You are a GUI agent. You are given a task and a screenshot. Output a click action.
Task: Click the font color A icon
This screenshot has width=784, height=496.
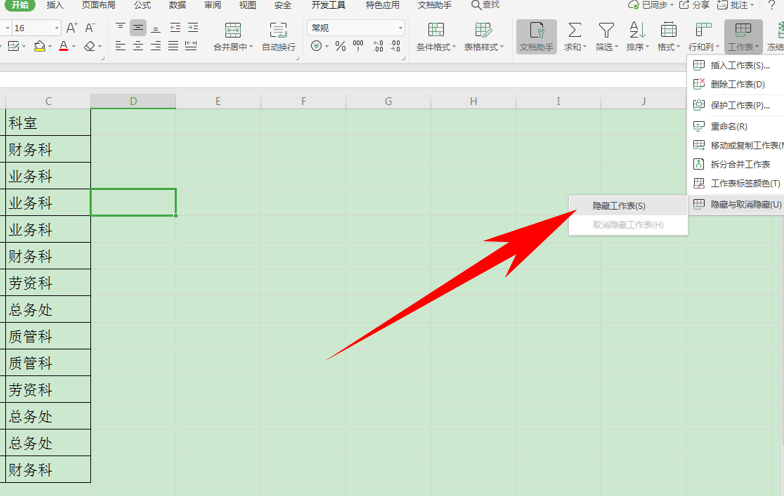click(x=64, y=46)
